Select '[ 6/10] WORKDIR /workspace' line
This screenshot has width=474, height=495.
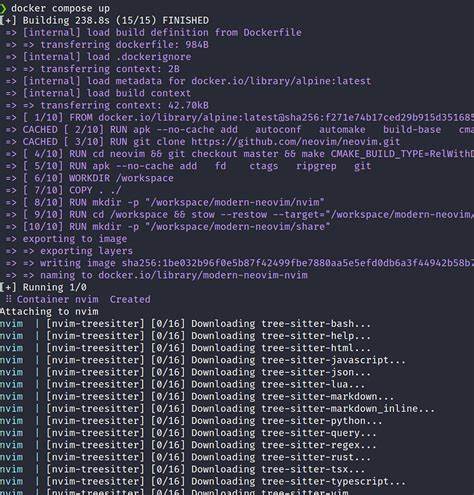click(x=90, y=178)
